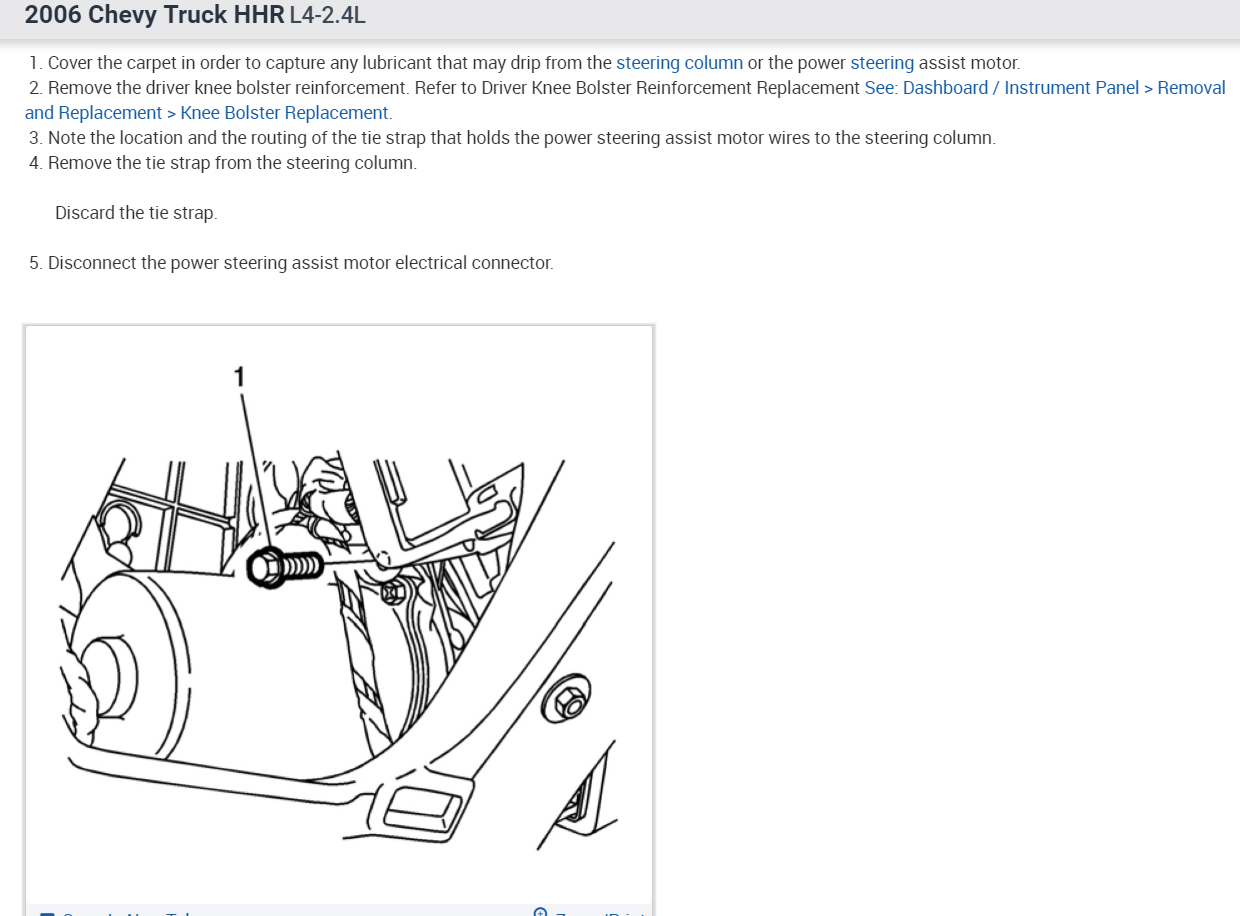Viewport: 1240px width, 916px height.
Task: Open the 'See: Dashboard / Instrument Panel > Removal' link
Action: (1045, 88)
